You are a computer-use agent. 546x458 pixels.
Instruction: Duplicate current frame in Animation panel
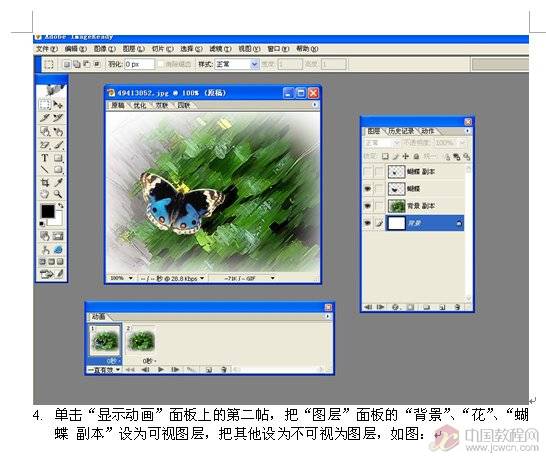pos(209,370)
